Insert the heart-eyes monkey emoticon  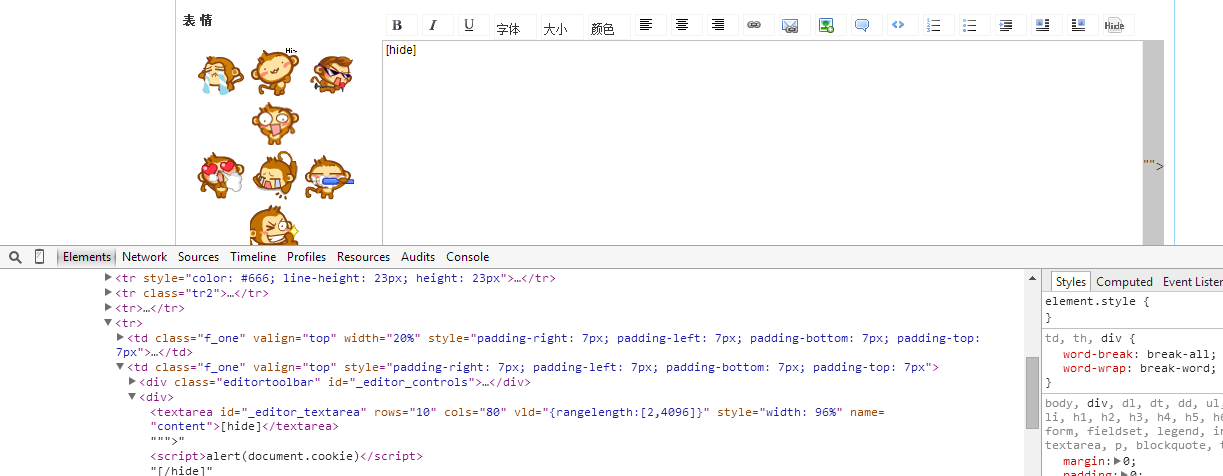tap(220, 175)
